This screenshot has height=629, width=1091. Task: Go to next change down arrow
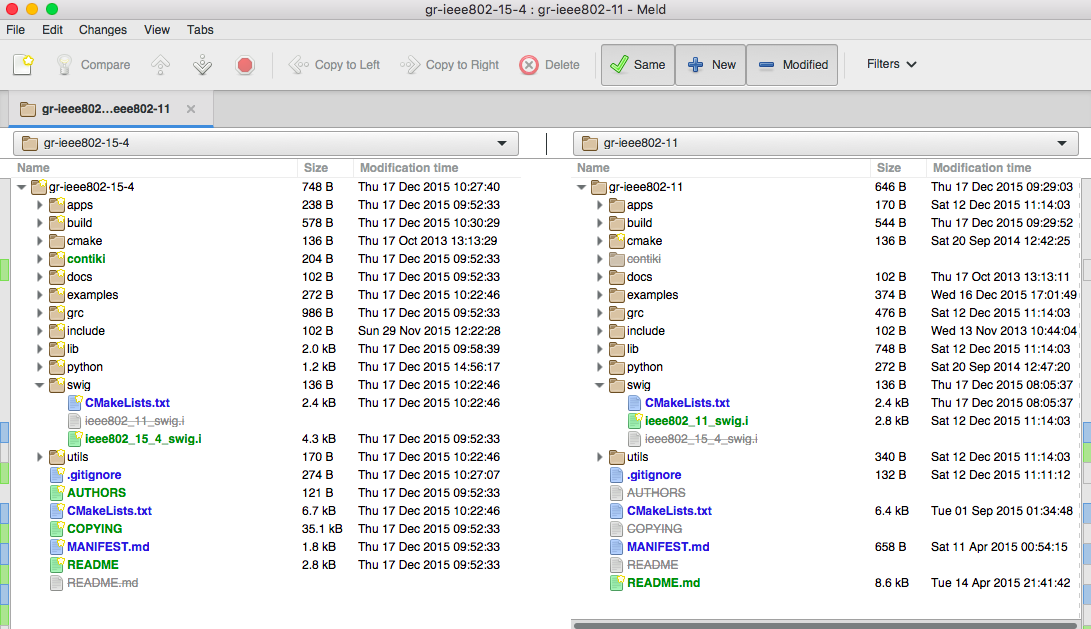tap(202, 65)
